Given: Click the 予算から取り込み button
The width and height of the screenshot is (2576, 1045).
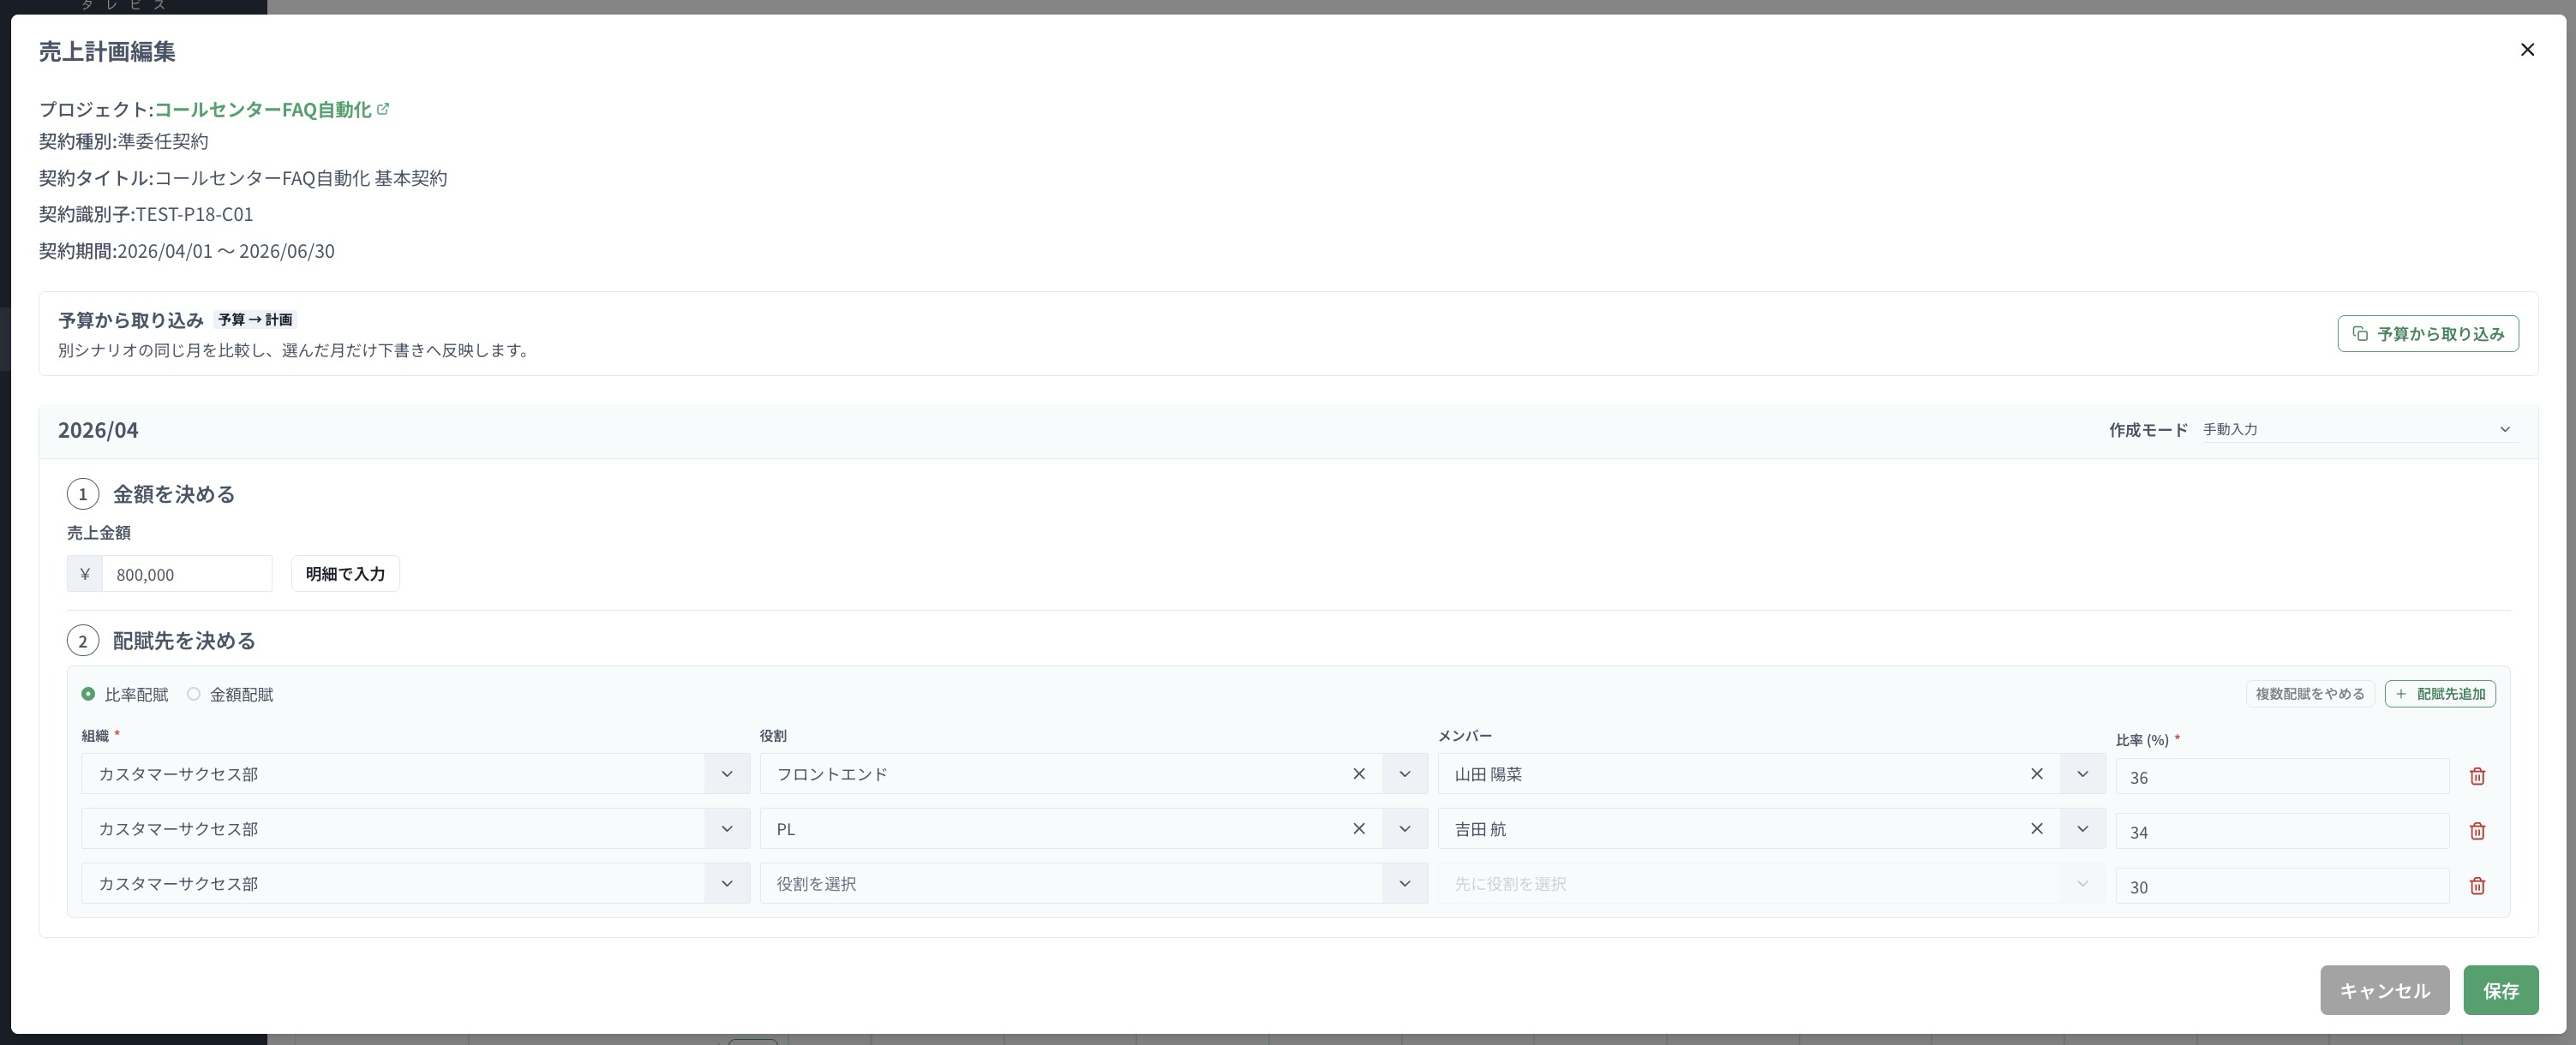Looking at the screenshot, I should (2428, 334).
